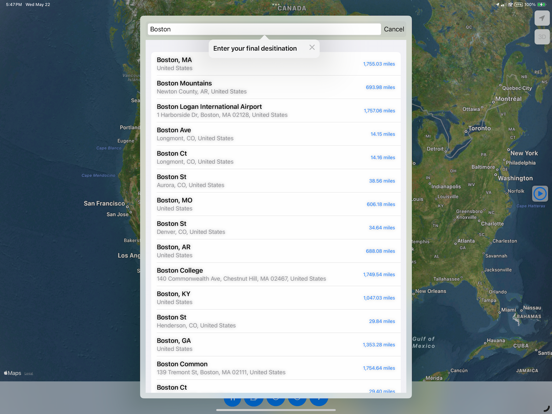Tap the 1,749.54 miles distance label
This screenshot has height=414, width=552.
coord(379,275)
